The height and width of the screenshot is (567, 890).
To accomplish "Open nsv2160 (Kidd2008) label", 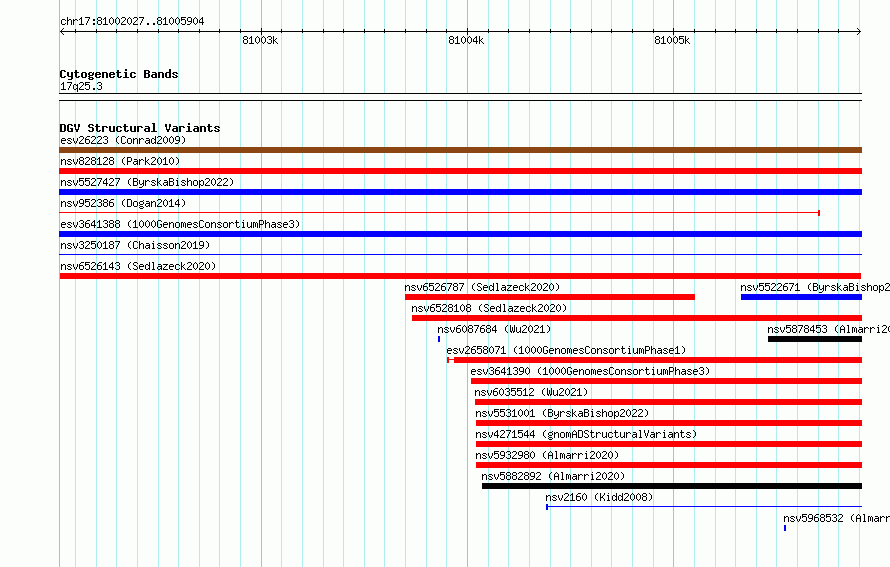I will 599,497.
